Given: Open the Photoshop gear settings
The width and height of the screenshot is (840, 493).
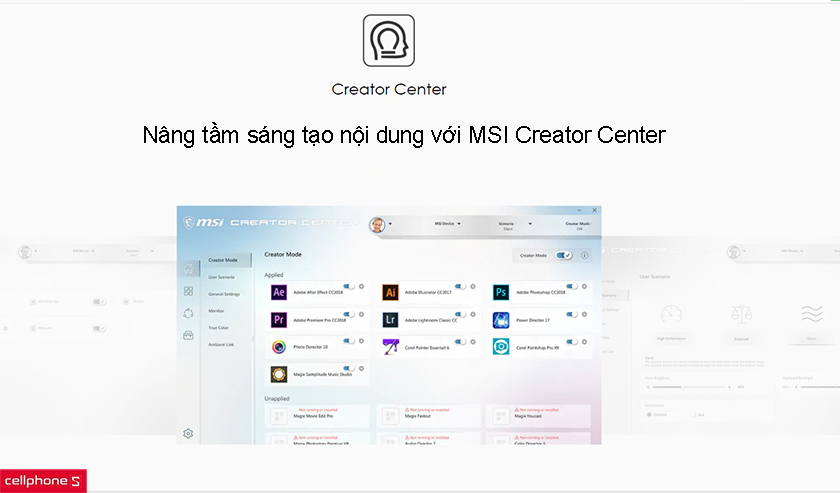Looking at the screenshot, I should point(584,287).
